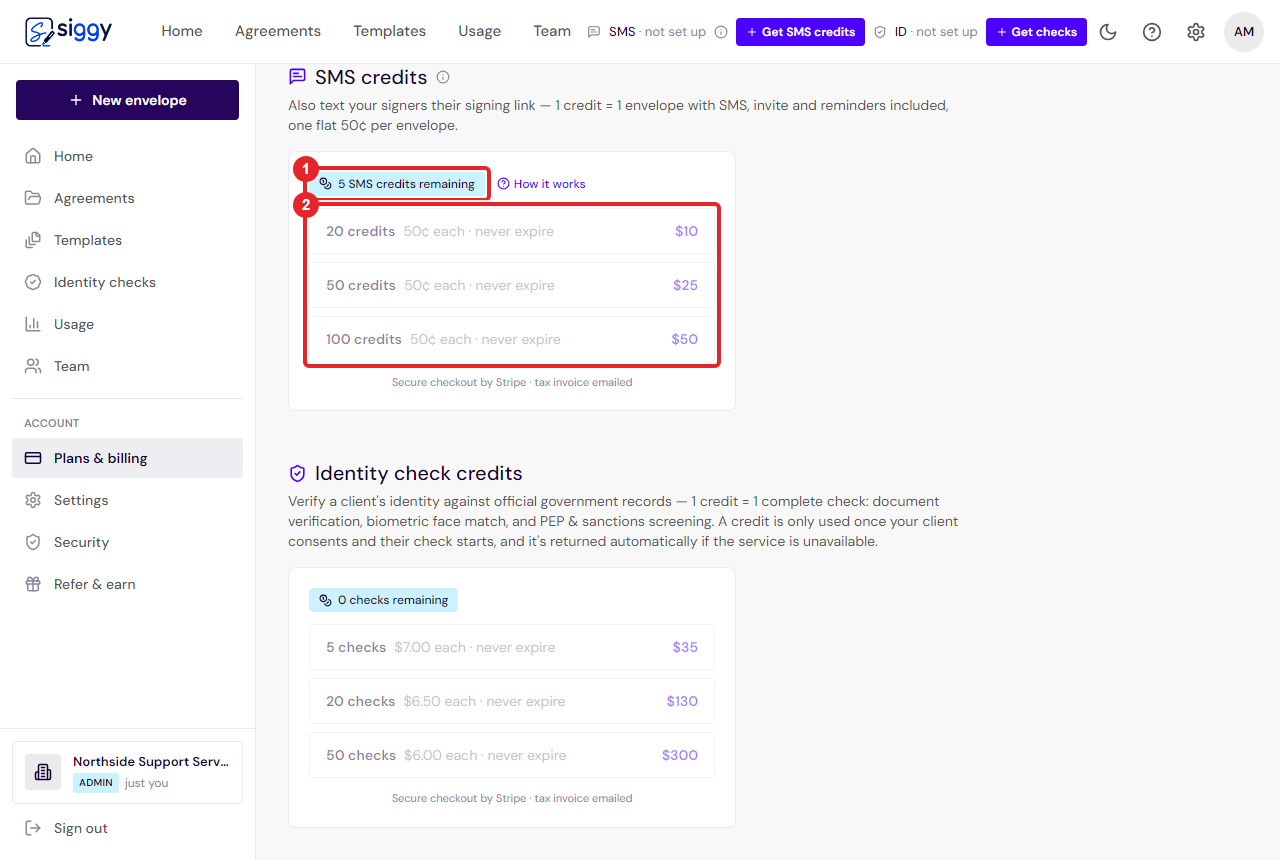Click the Northside Support building icon
Image resolution: width=1280 pixels, height=860 pixels.
point(43,772)
